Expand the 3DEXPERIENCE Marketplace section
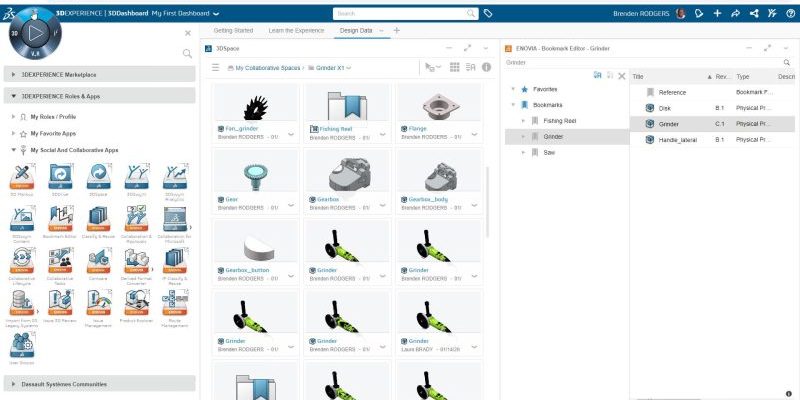The height and width of the screenshot is (400, 800). coord(99,74)
